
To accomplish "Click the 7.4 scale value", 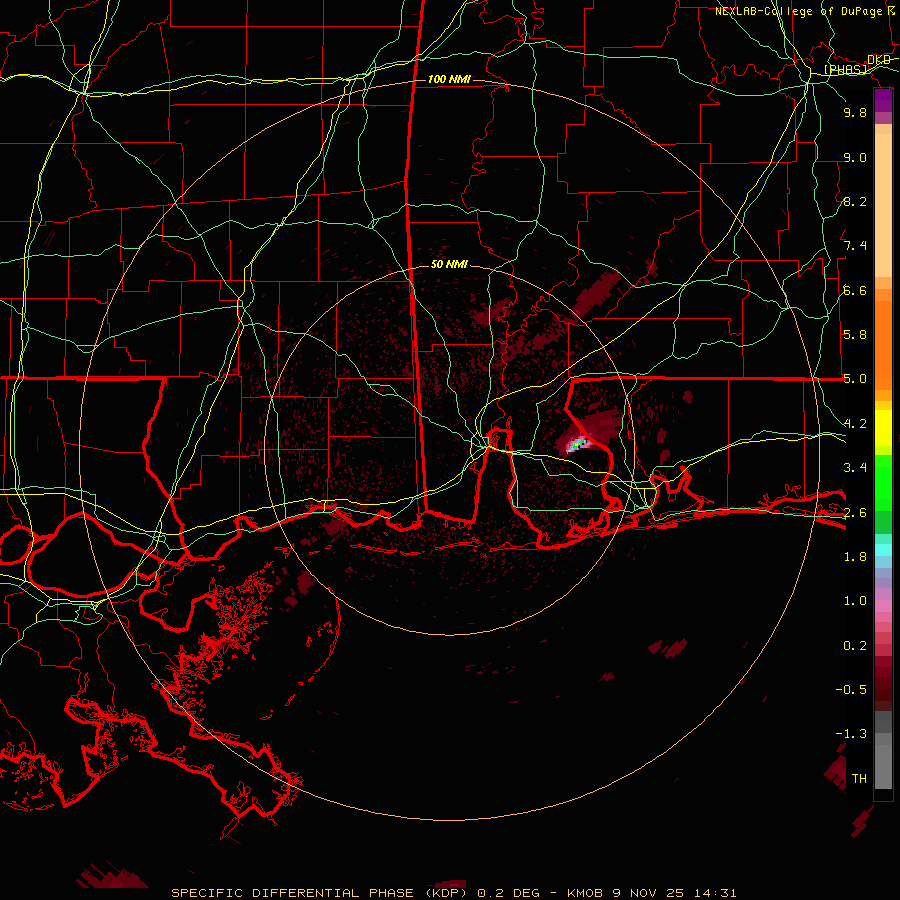I will pyautogui.click(x=855, y=246).
